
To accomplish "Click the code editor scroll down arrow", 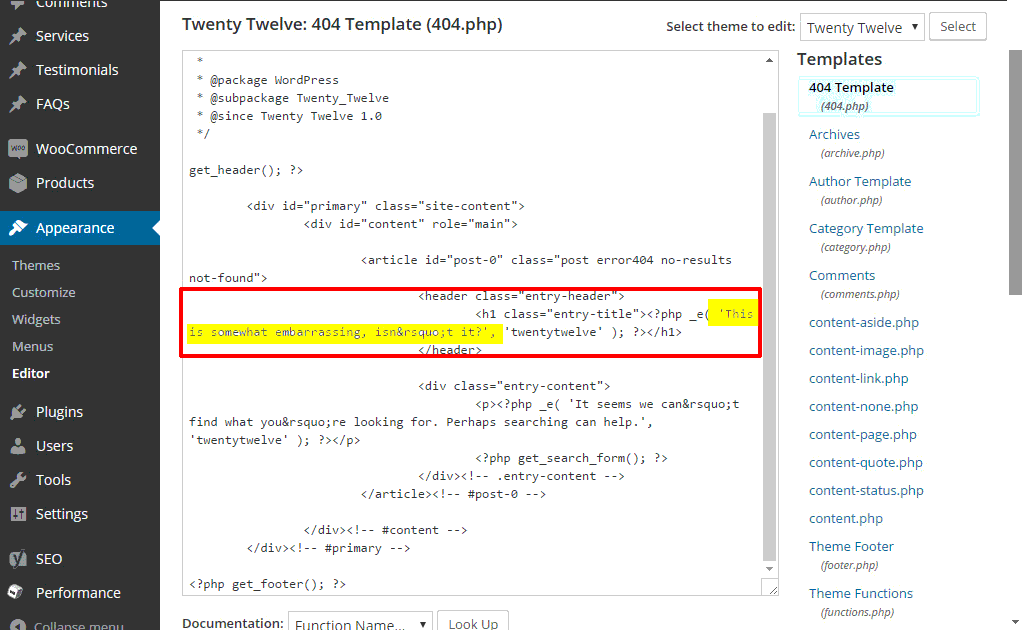I will coord(769,569).
